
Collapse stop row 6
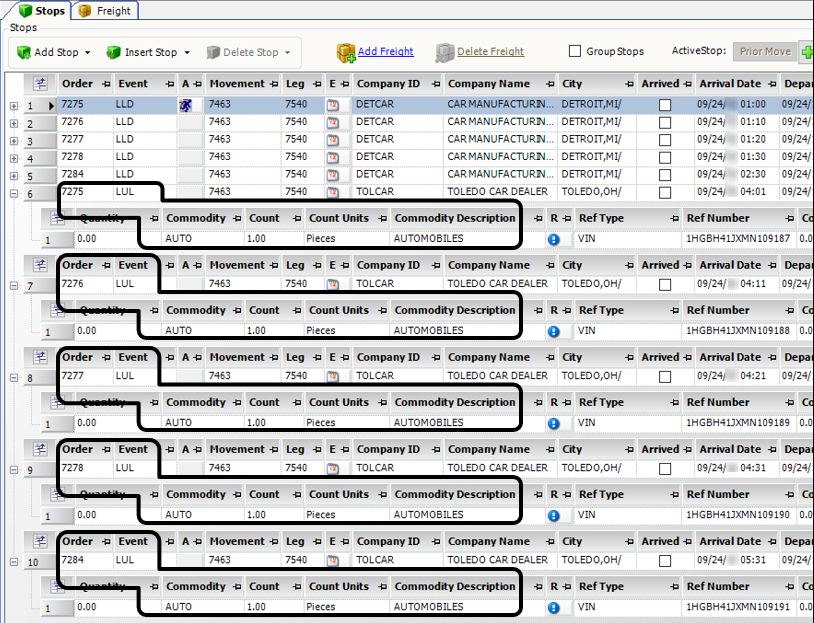tap(14, 194)
